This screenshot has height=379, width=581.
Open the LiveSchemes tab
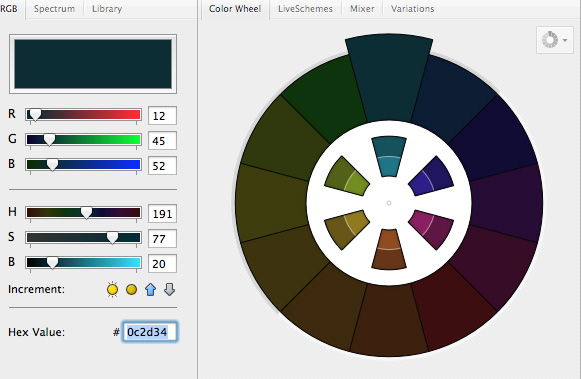pyautogui.click(x=305, y=9)
